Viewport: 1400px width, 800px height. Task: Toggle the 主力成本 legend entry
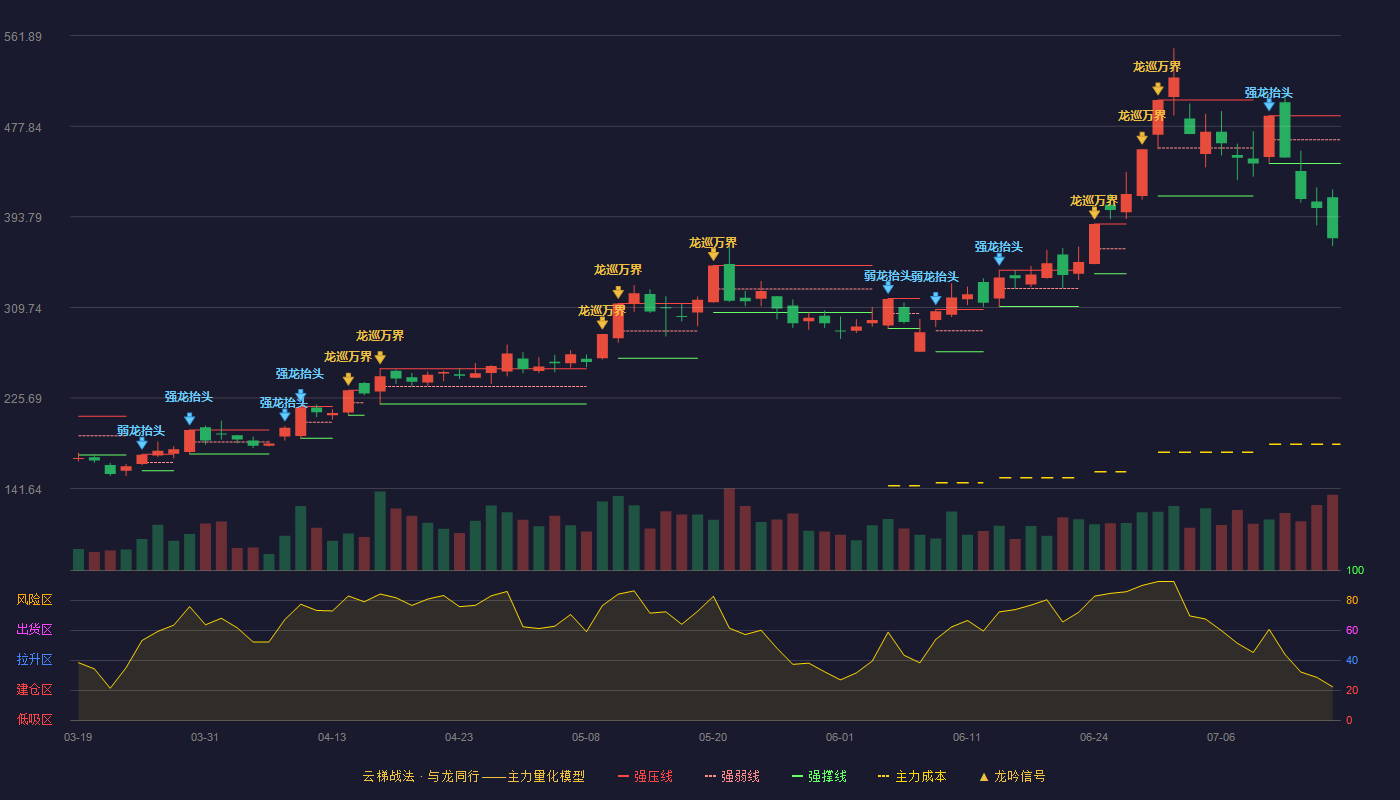pyautogui.click(x=912, y=776)
